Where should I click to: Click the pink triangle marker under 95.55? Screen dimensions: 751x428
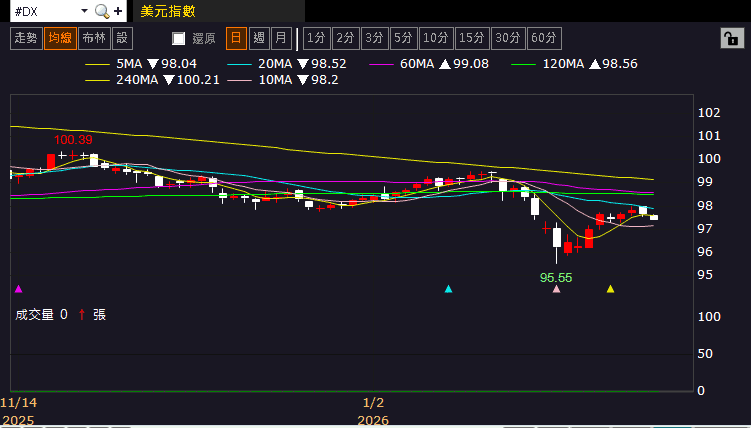point(557,289)
